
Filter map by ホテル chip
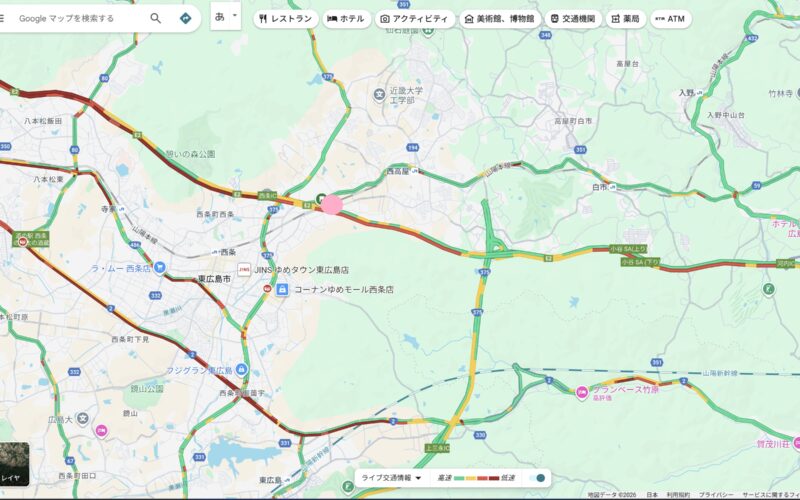(x=346, y=19)
